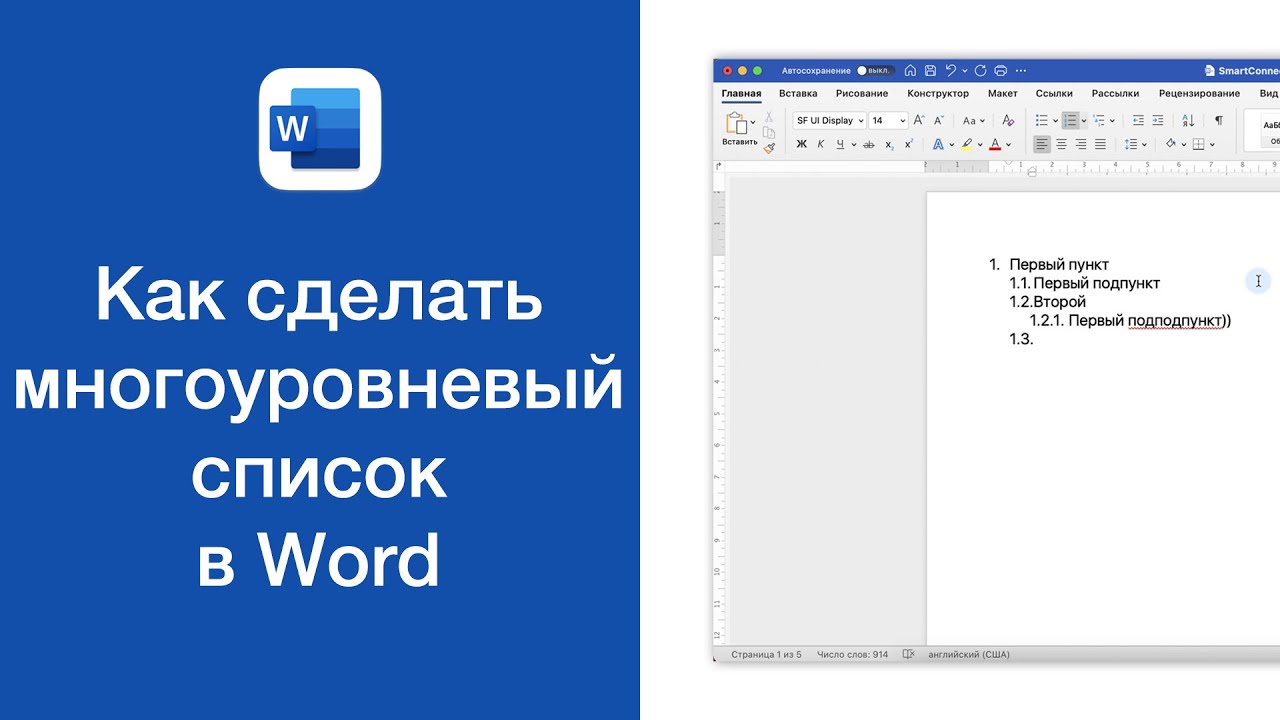Click the Страница 1 из 5 status indicator
1280x720 pixels.
click(766, 654)
